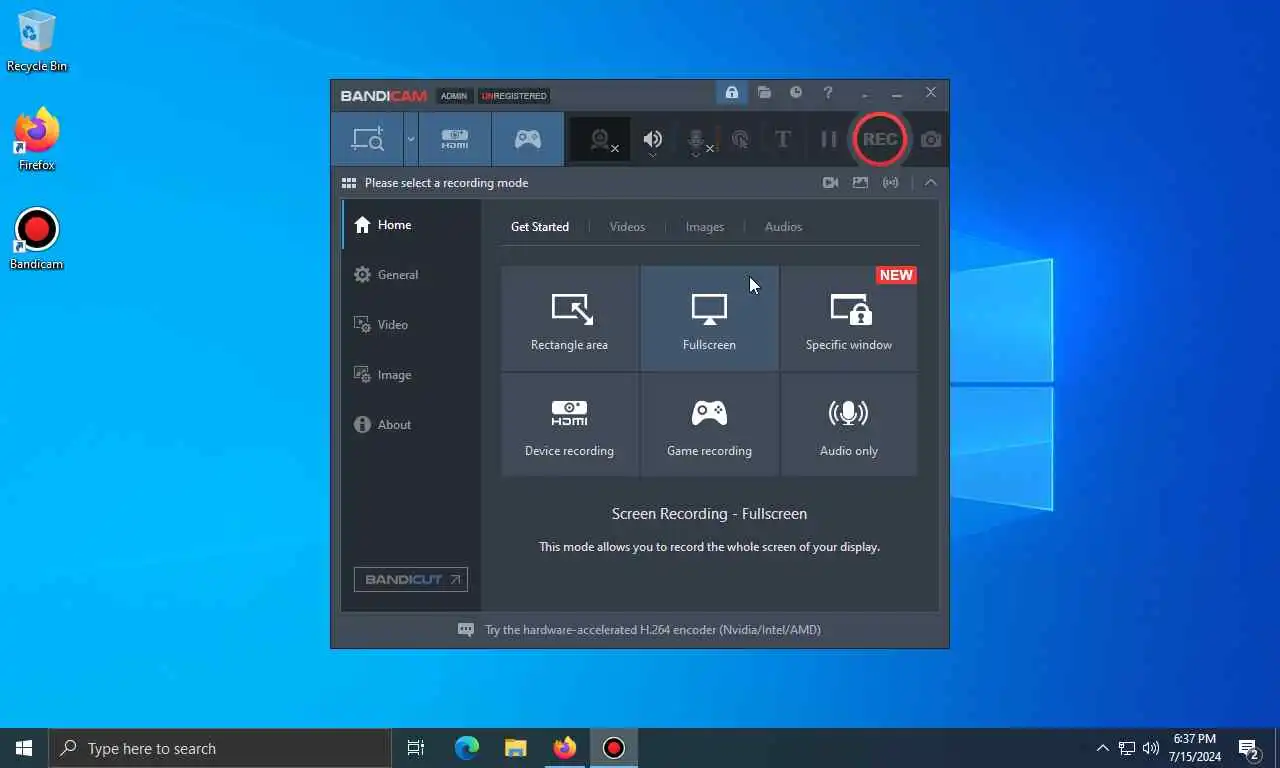This screenshot has height=768, width=1280.
Task: Launch Microsoft Edge from the taskbar
Action: [x=467, y=748]
